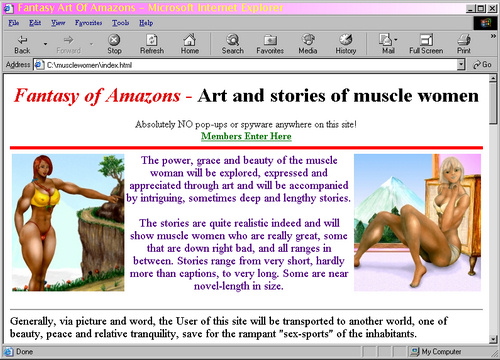The image size is (500, 360).
Task: Open the Help menu
Action: 146,23
